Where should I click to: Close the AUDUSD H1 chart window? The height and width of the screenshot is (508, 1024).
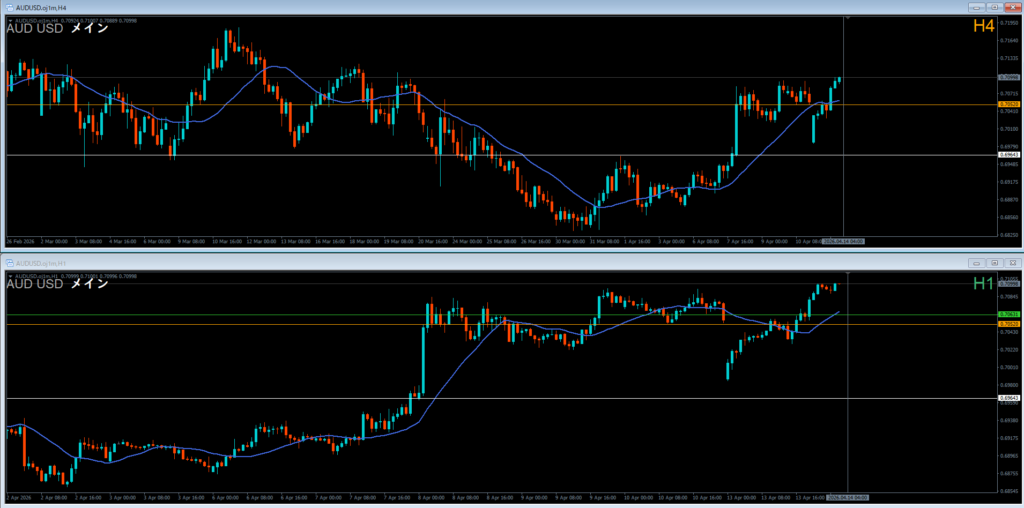1013,262
